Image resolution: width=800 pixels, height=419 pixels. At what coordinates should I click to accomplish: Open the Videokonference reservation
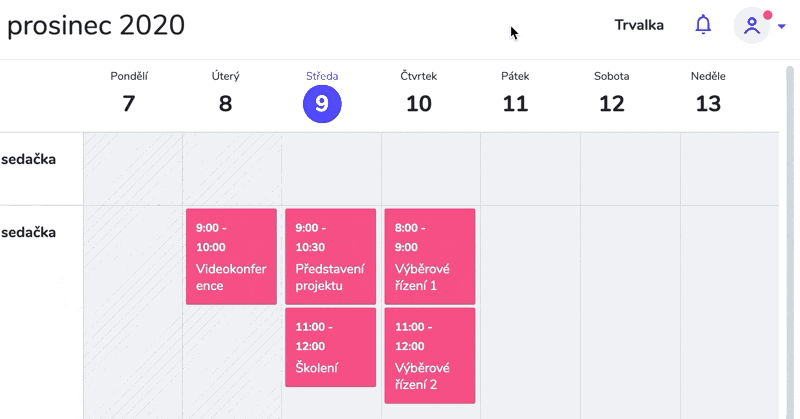coord(231,256)
